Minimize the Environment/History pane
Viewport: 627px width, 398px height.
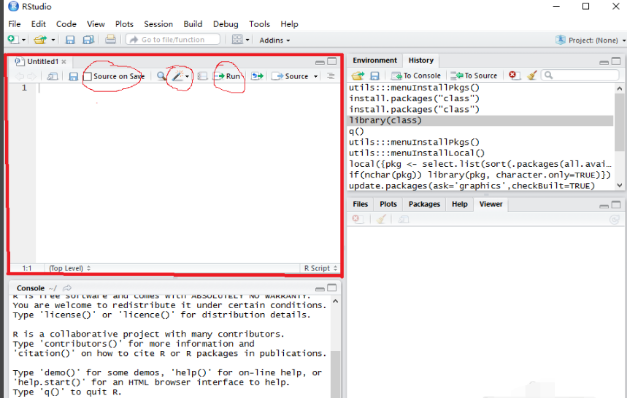[604, 62]
